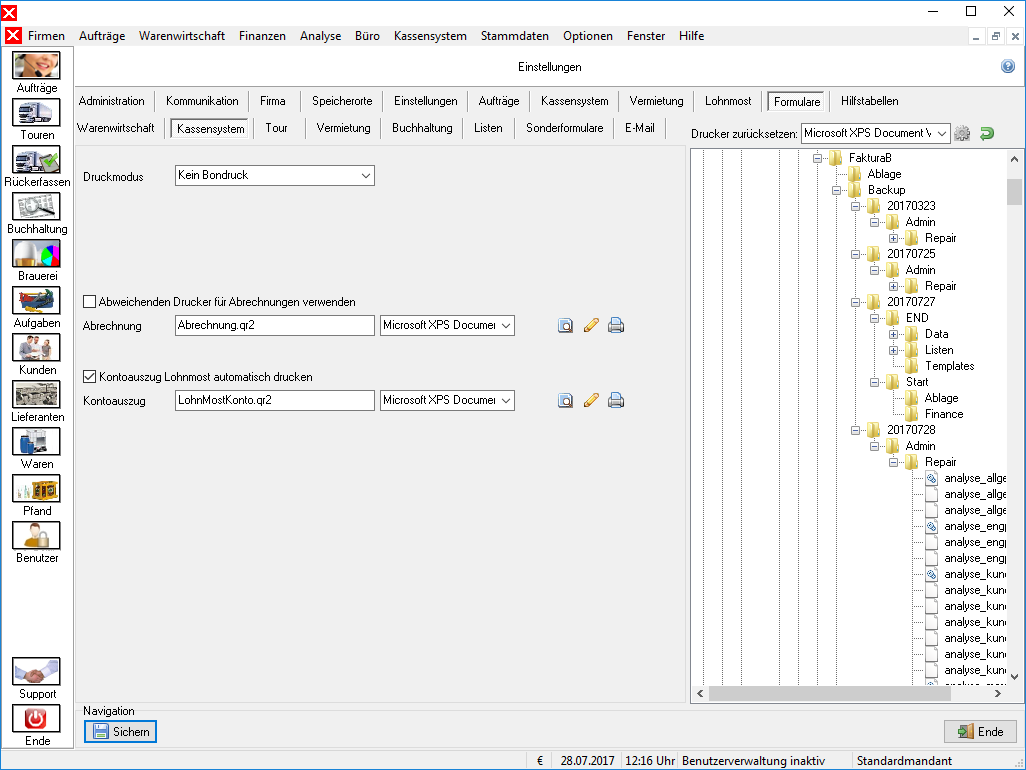Expand the Data folder node
Viewport: 1026px width, 770px height.
pyautogui.click(x=893, y=334)
